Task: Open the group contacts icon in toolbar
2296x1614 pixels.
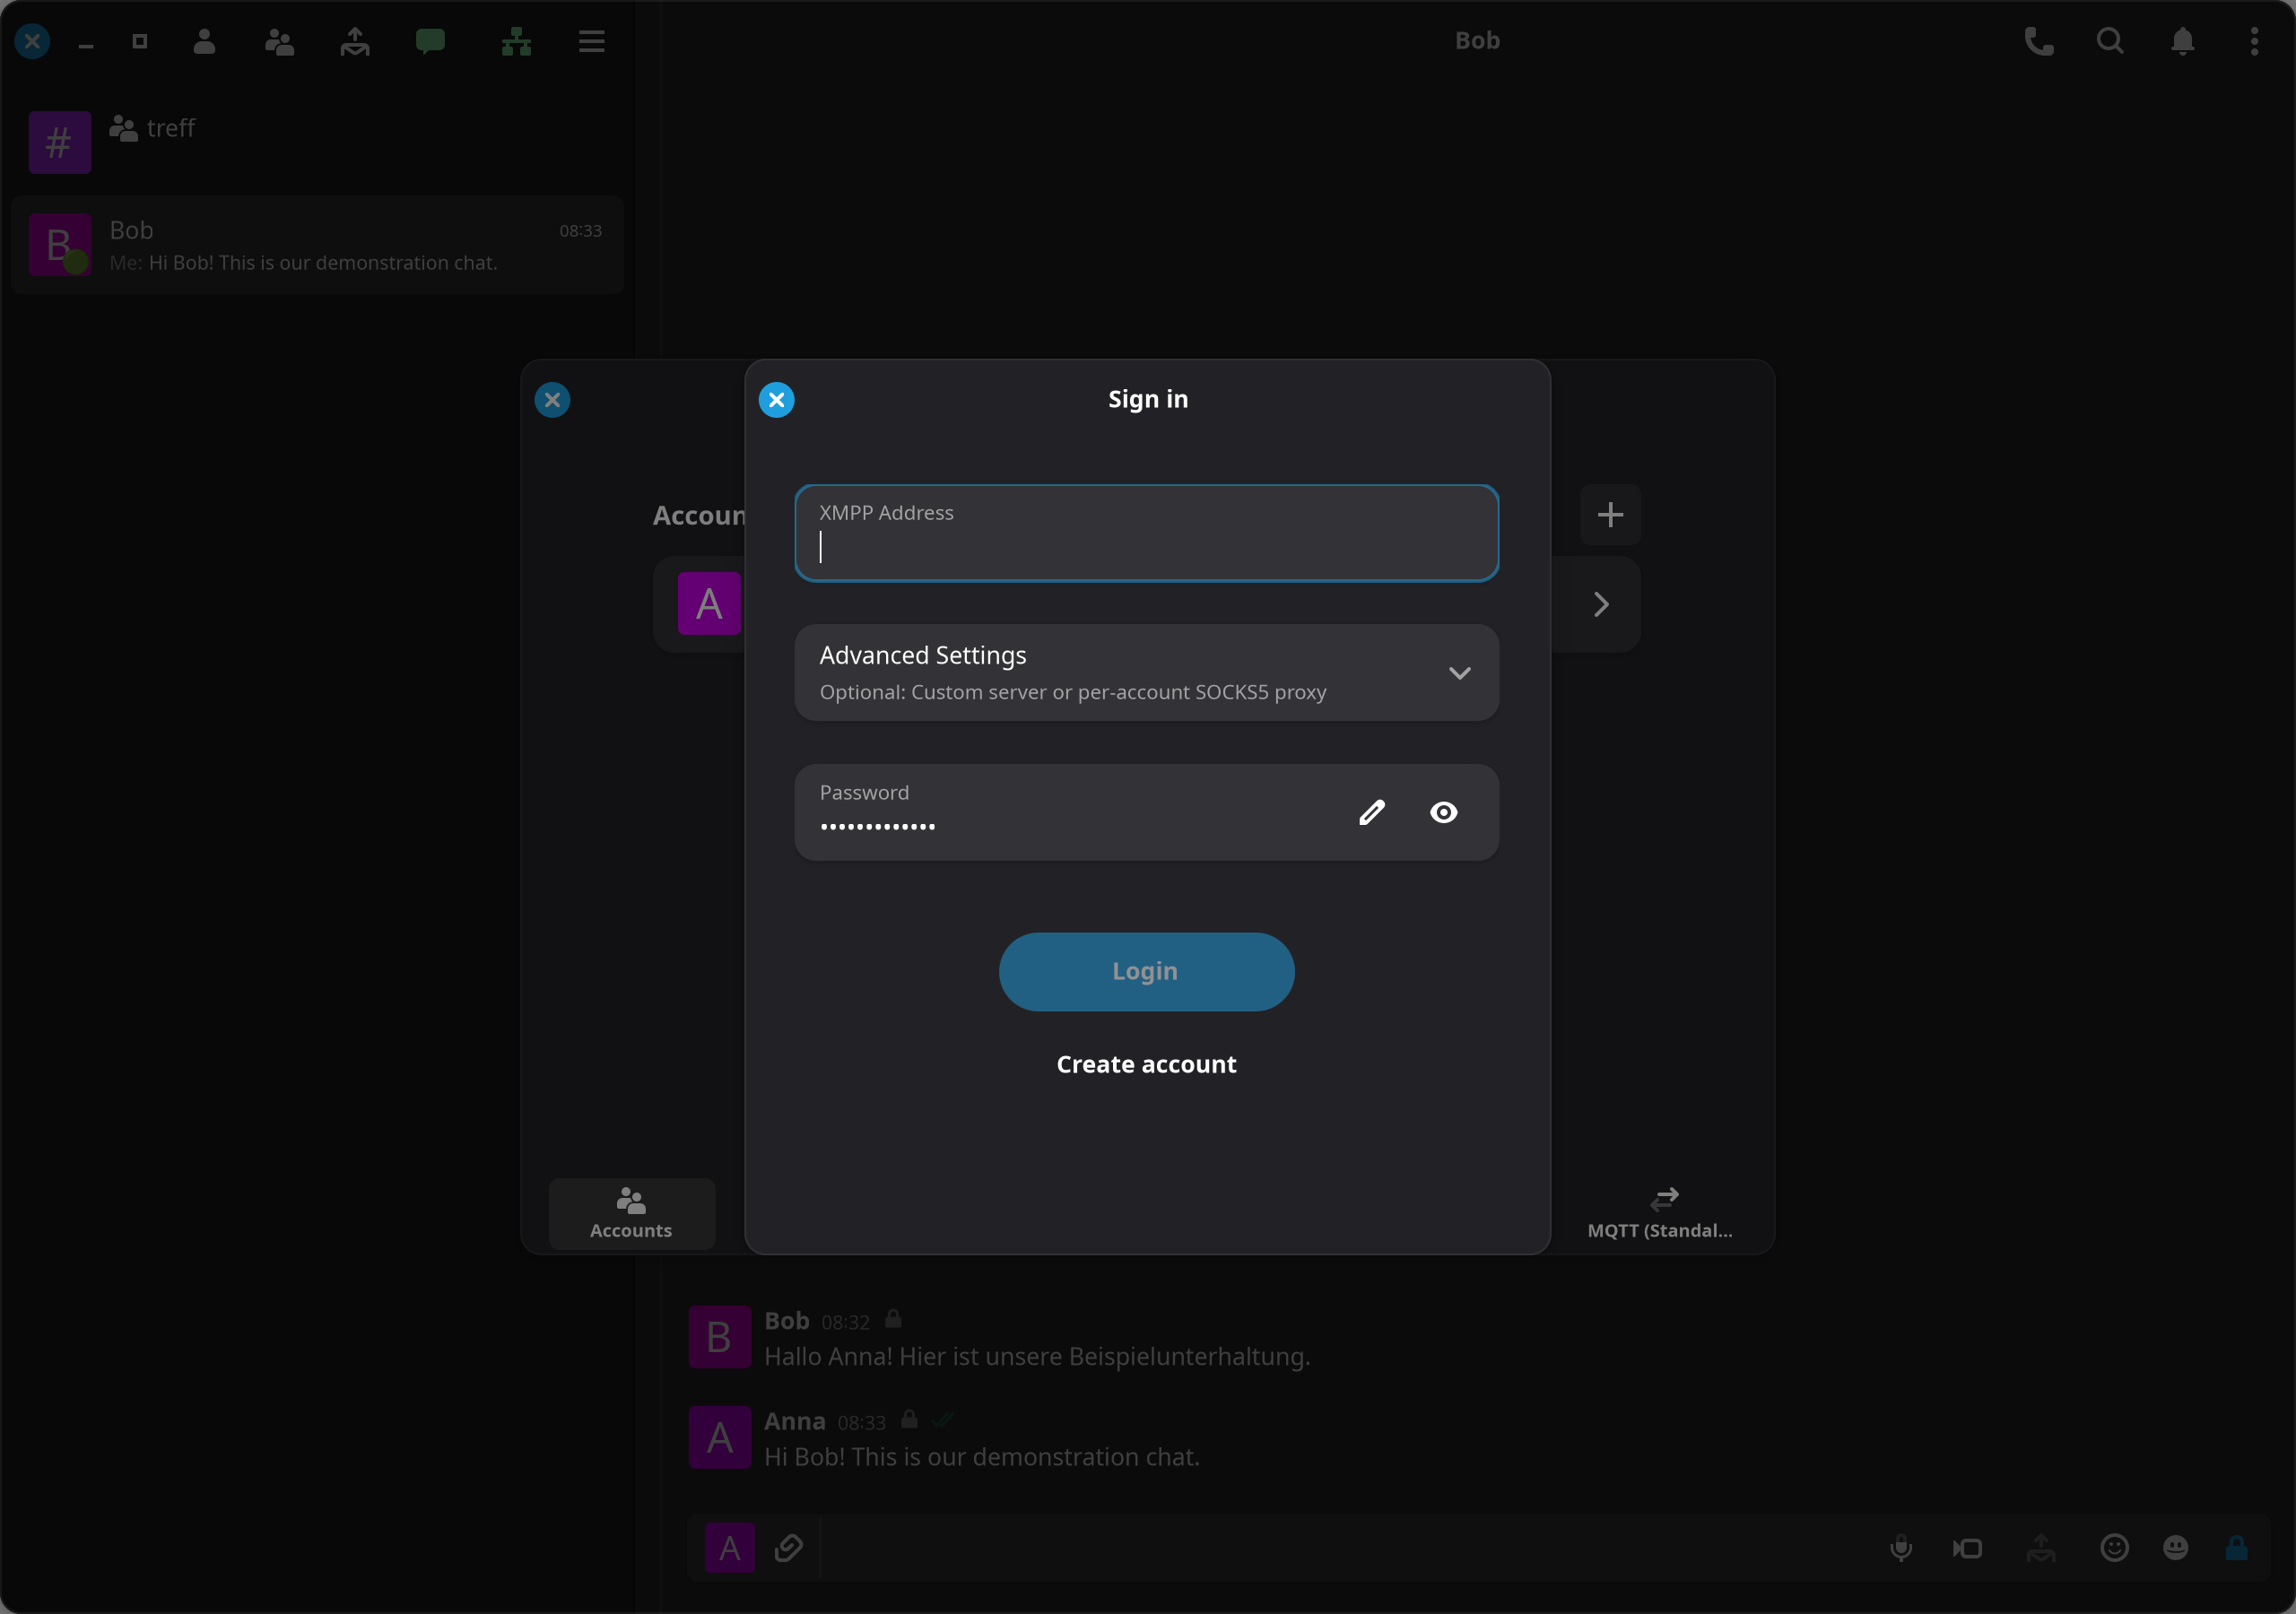Action: coord(280,41)
